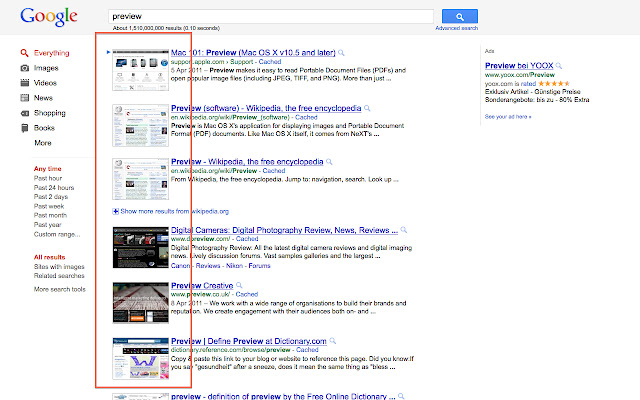
Task: Click the blue search magnifier button
Action: coord(459,17)
